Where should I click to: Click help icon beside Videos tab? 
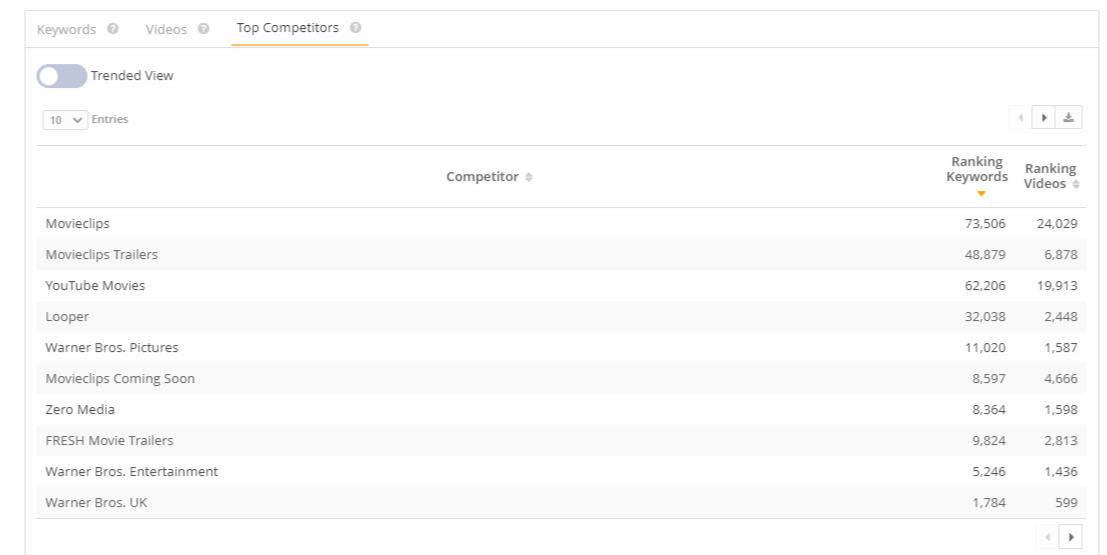204,29
